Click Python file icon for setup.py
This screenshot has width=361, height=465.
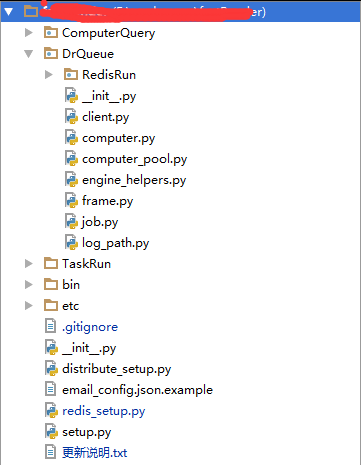pyautogui.click(x=51, y=432)
